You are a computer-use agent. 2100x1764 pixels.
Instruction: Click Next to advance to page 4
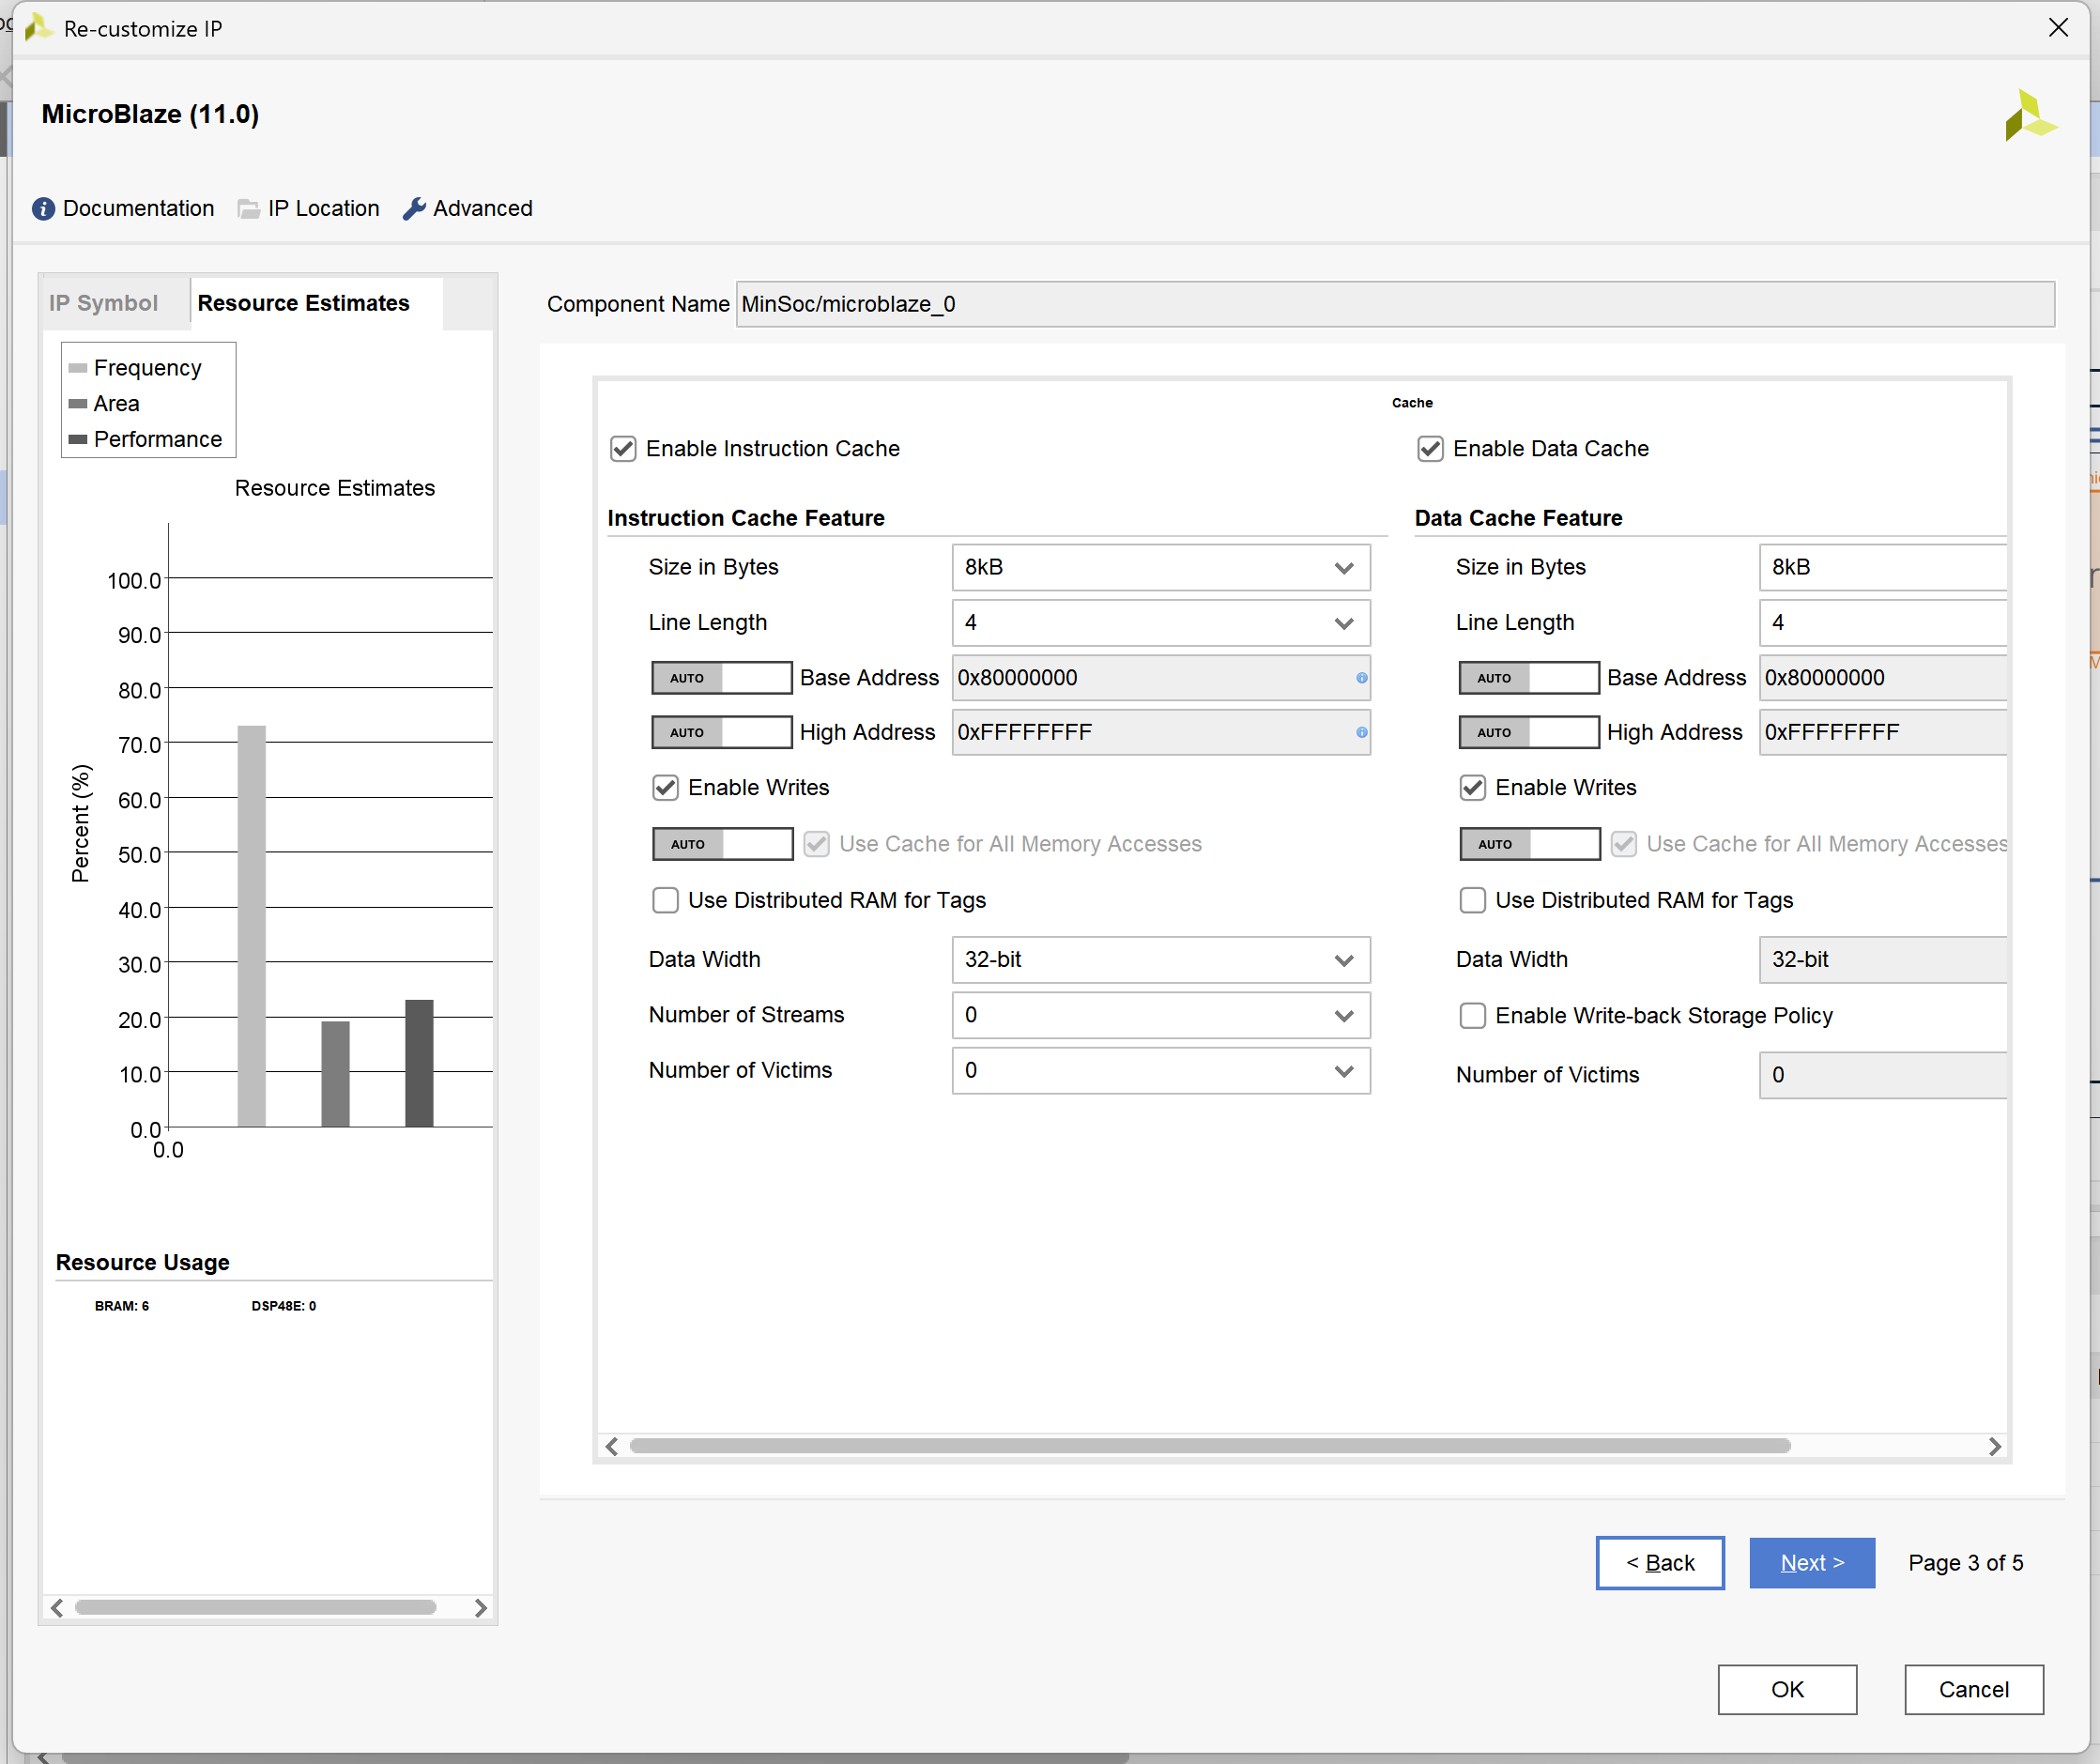pos(1812,1562)
